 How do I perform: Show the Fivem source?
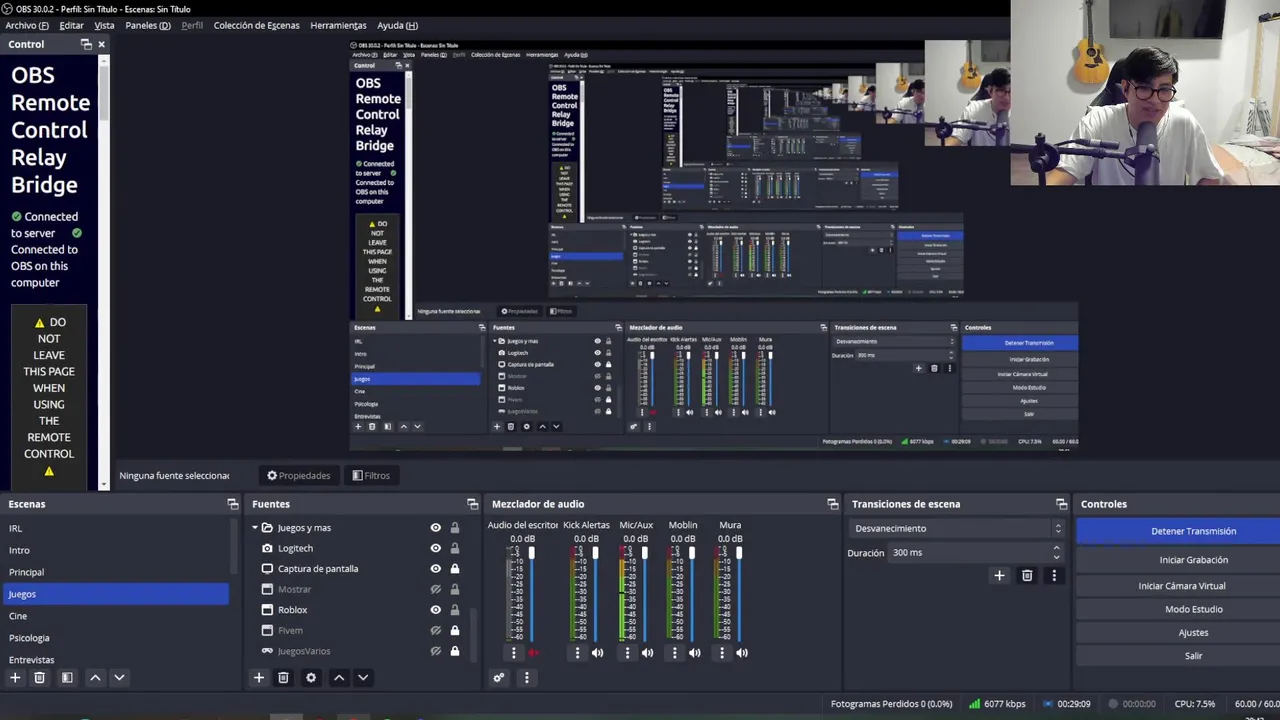[435, 631]
